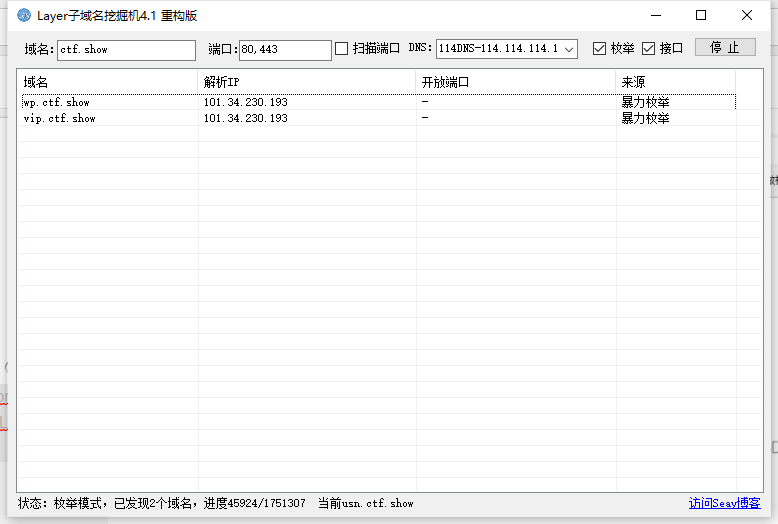This screenshot has width=778, height=524.
Task: Click the 域名 input field containing ctf.show
Action: click(127, 50)
